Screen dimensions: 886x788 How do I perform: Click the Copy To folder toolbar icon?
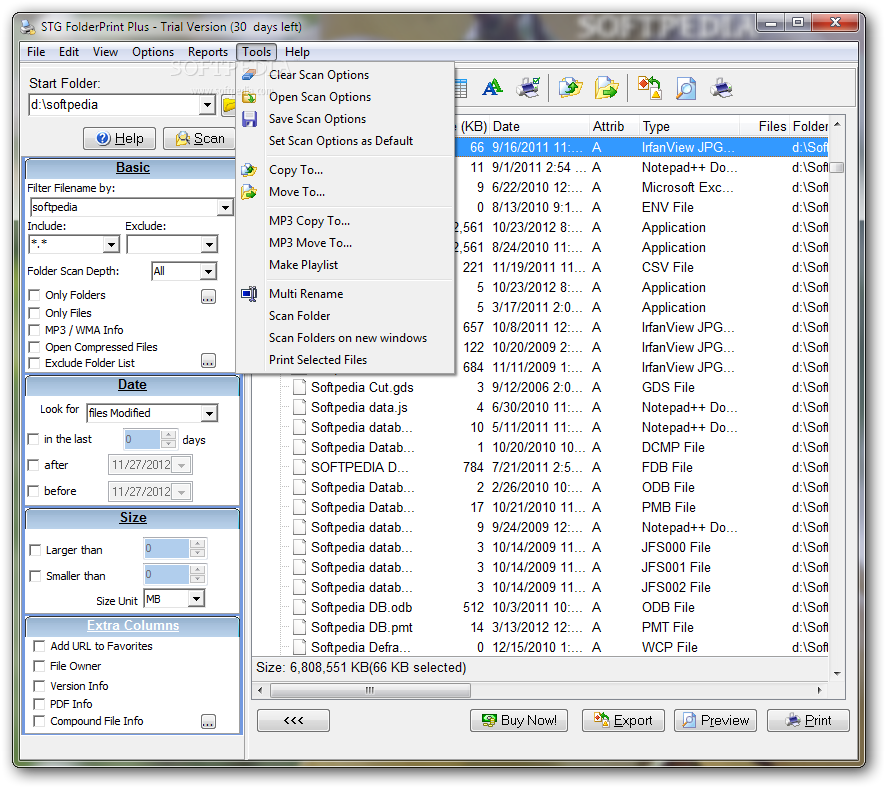(570, 88)
